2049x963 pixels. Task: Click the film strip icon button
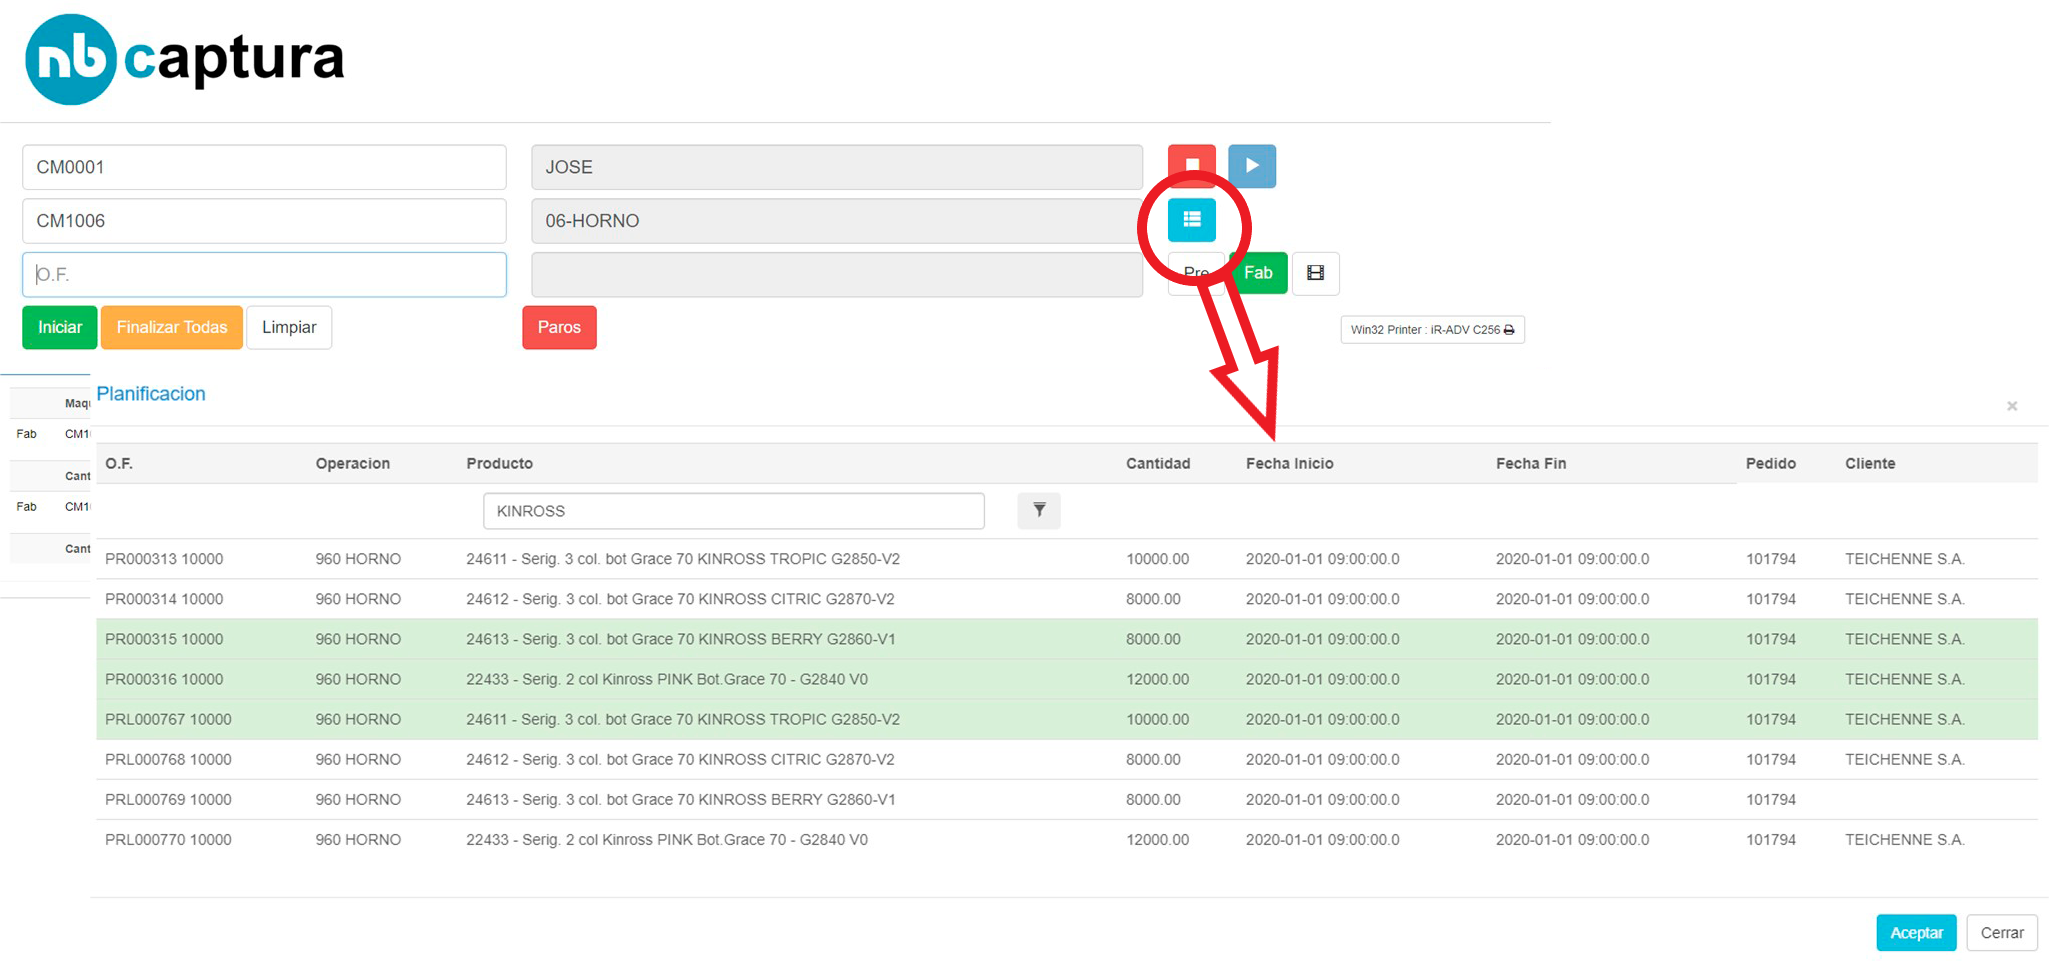[1315, 273]
